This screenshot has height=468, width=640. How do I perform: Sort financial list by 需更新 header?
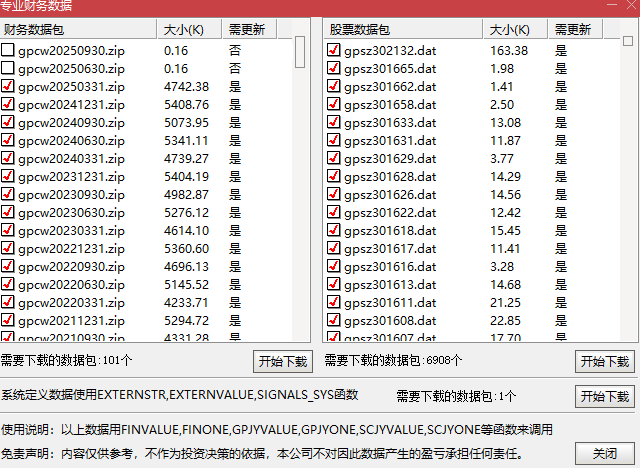tap(250, 29)
